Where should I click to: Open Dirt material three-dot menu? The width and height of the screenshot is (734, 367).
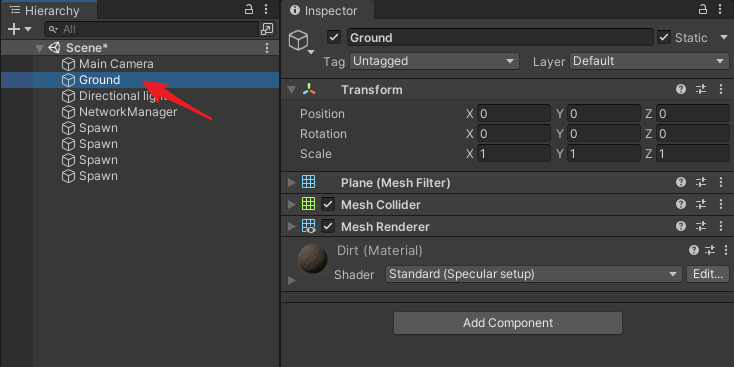725,250
